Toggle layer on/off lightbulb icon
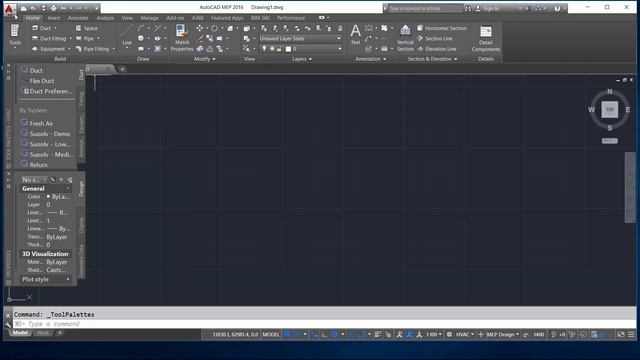Screen dimensions: 640x360 pos(264,49)
